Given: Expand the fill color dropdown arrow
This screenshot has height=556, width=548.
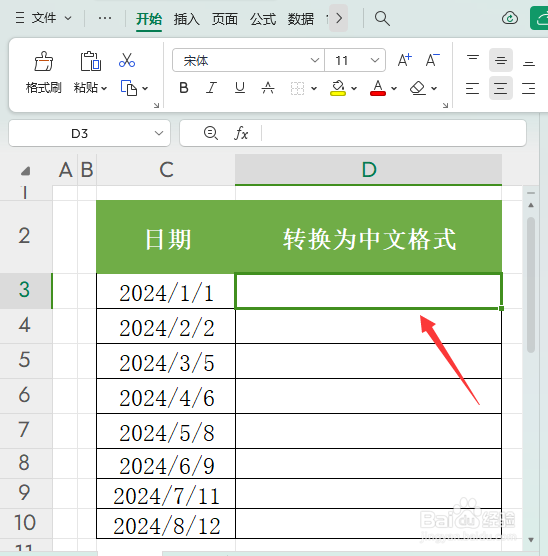Looking at the screenshot, I should [354, 88].
